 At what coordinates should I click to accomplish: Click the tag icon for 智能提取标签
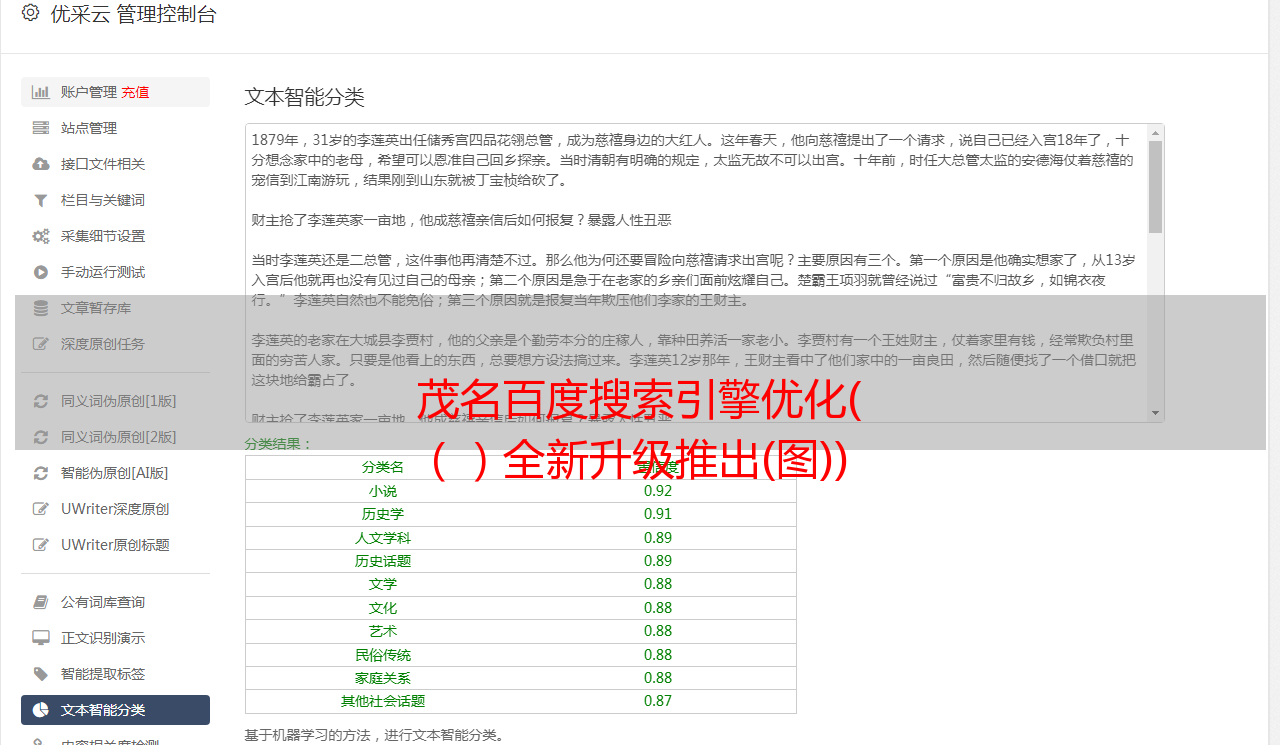tap(41, 674)
